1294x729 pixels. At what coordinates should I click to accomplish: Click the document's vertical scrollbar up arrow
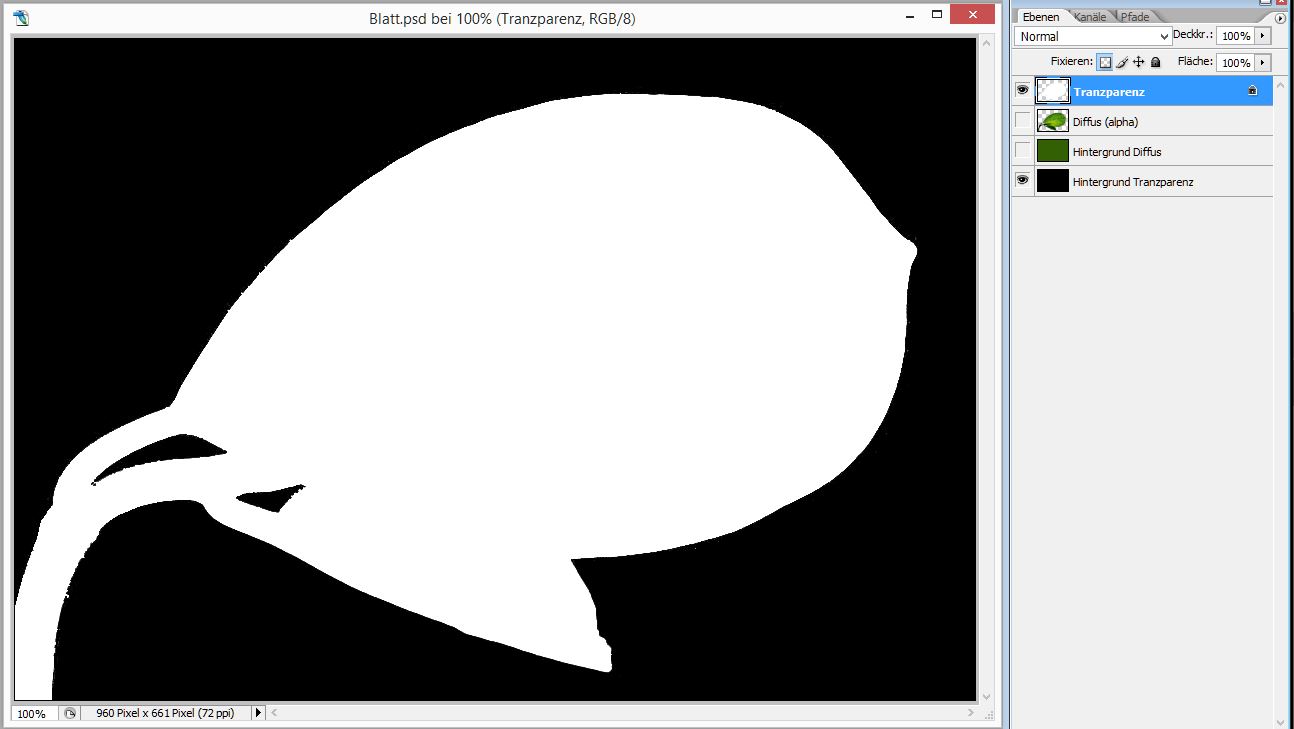986,44
